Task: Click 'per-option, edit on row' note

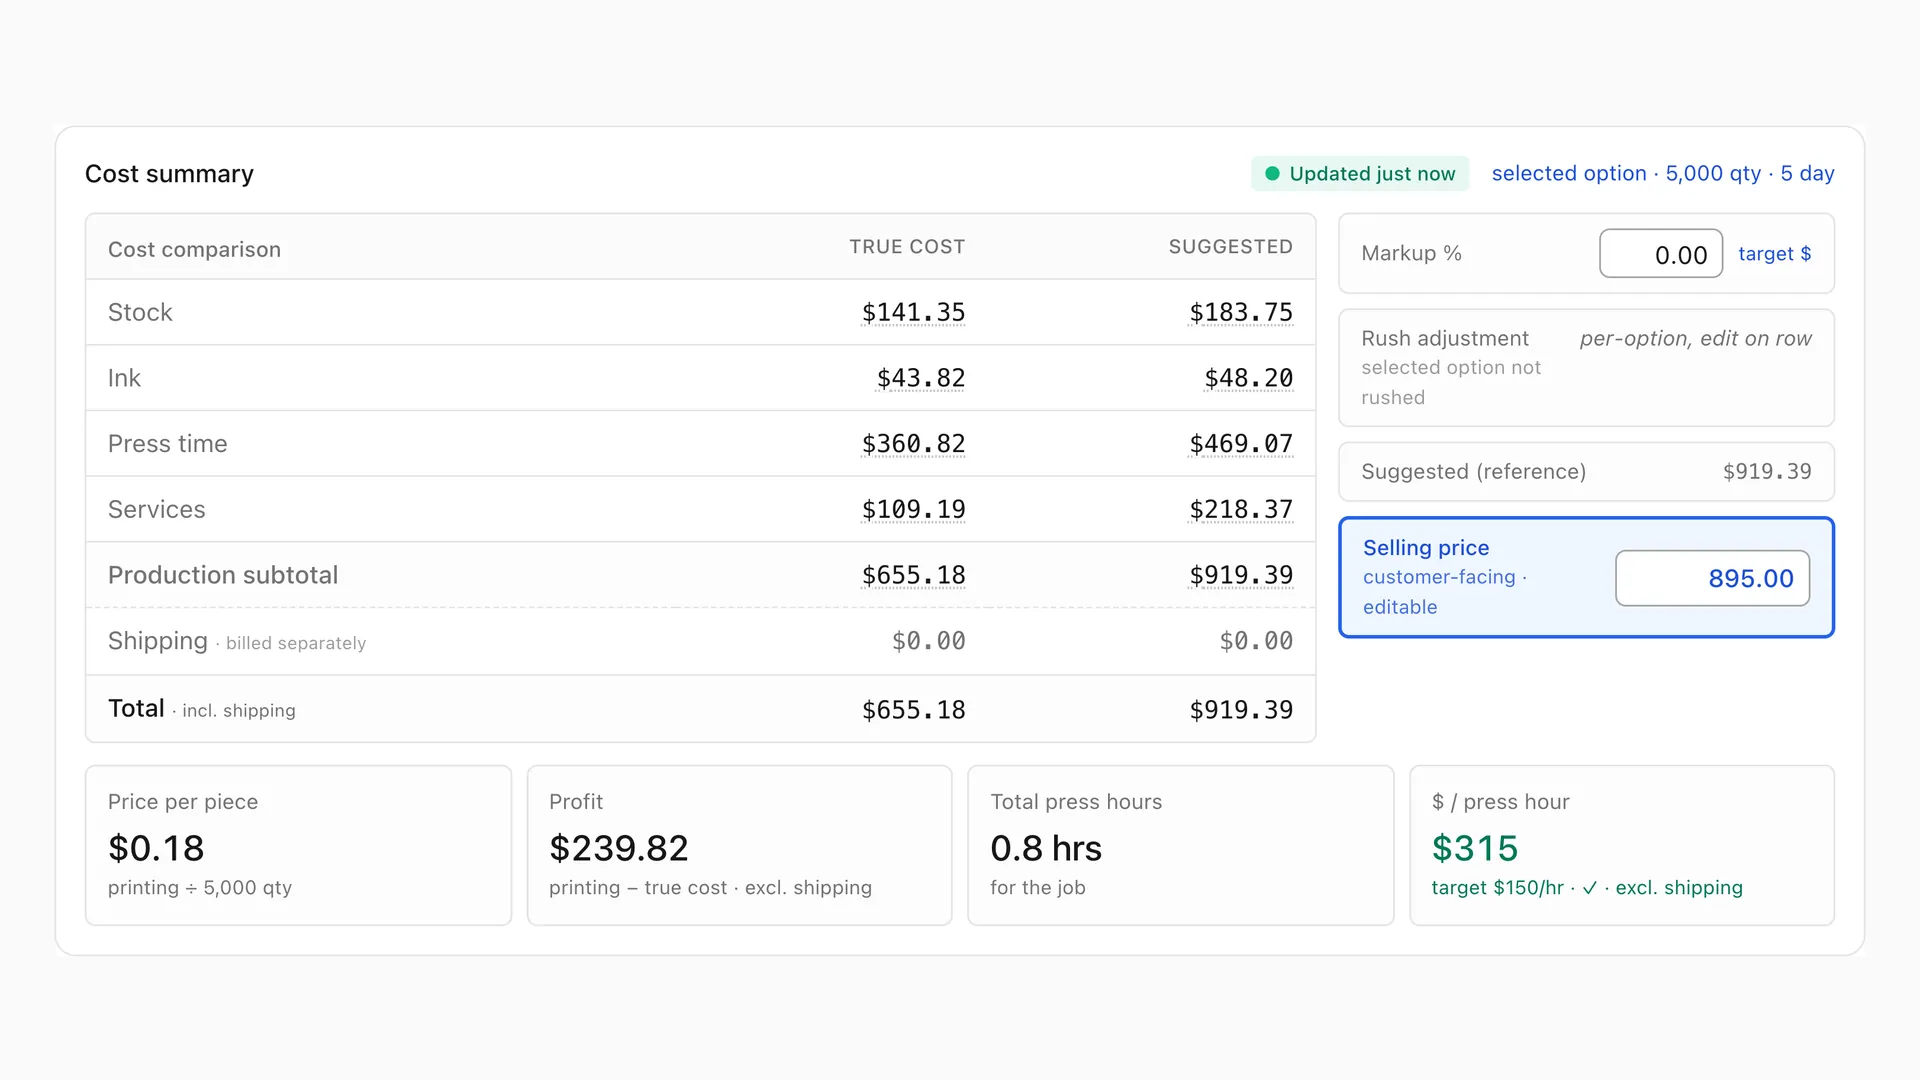Action: click(x=1695, y=339)
